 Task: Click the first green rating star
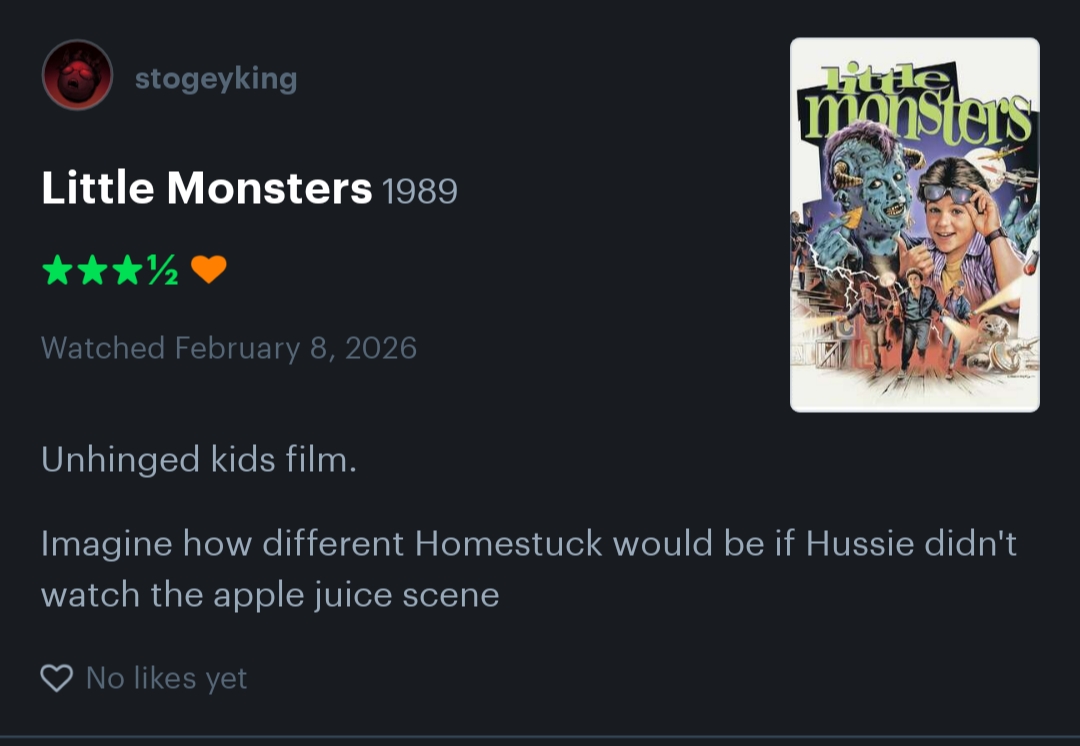pyautogui.click(x=56, y=269)
